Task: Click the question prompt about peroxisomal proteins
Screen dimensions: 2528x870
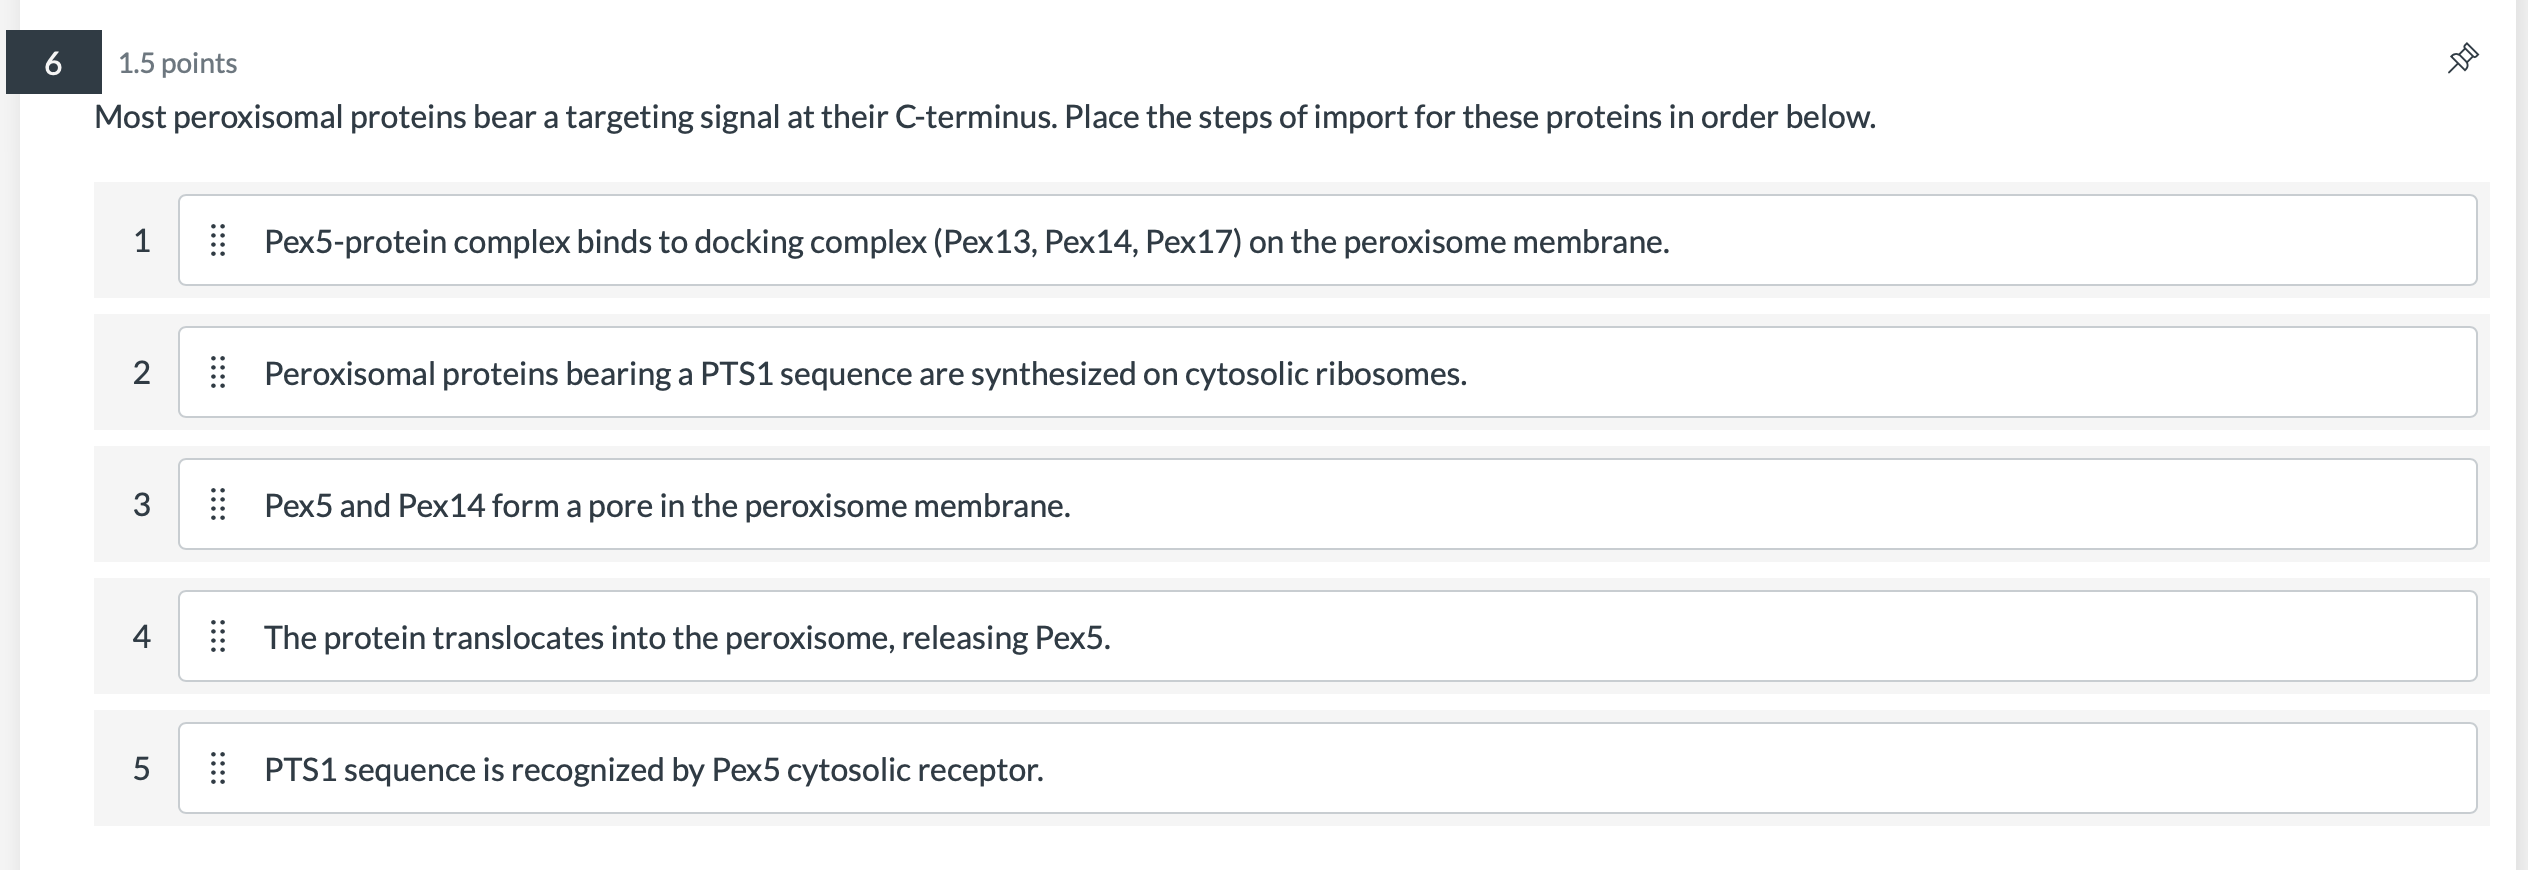Action: (x=984, y=118)
